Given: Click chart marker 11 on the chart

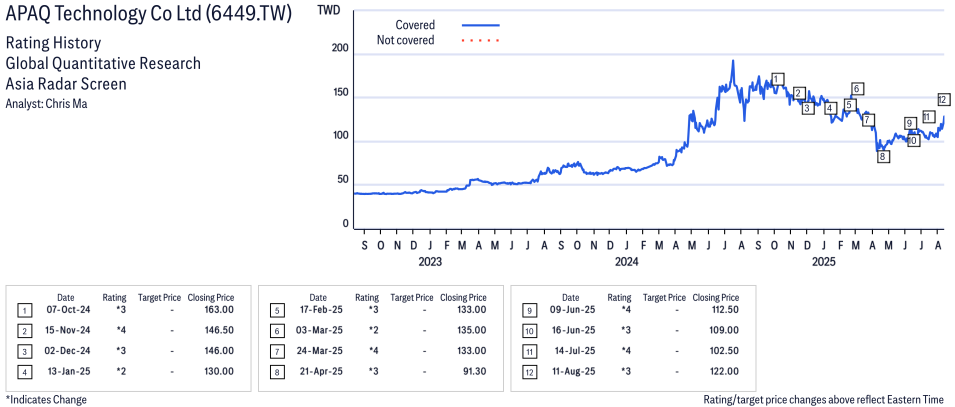Looking at the screenshot, I should pyautogui.click(x=928, y=117).
